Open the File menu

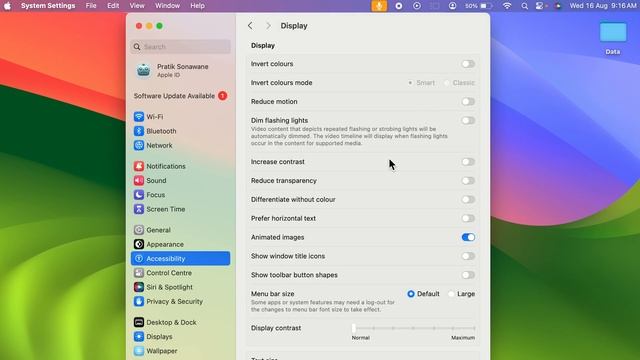click(91, 6)
